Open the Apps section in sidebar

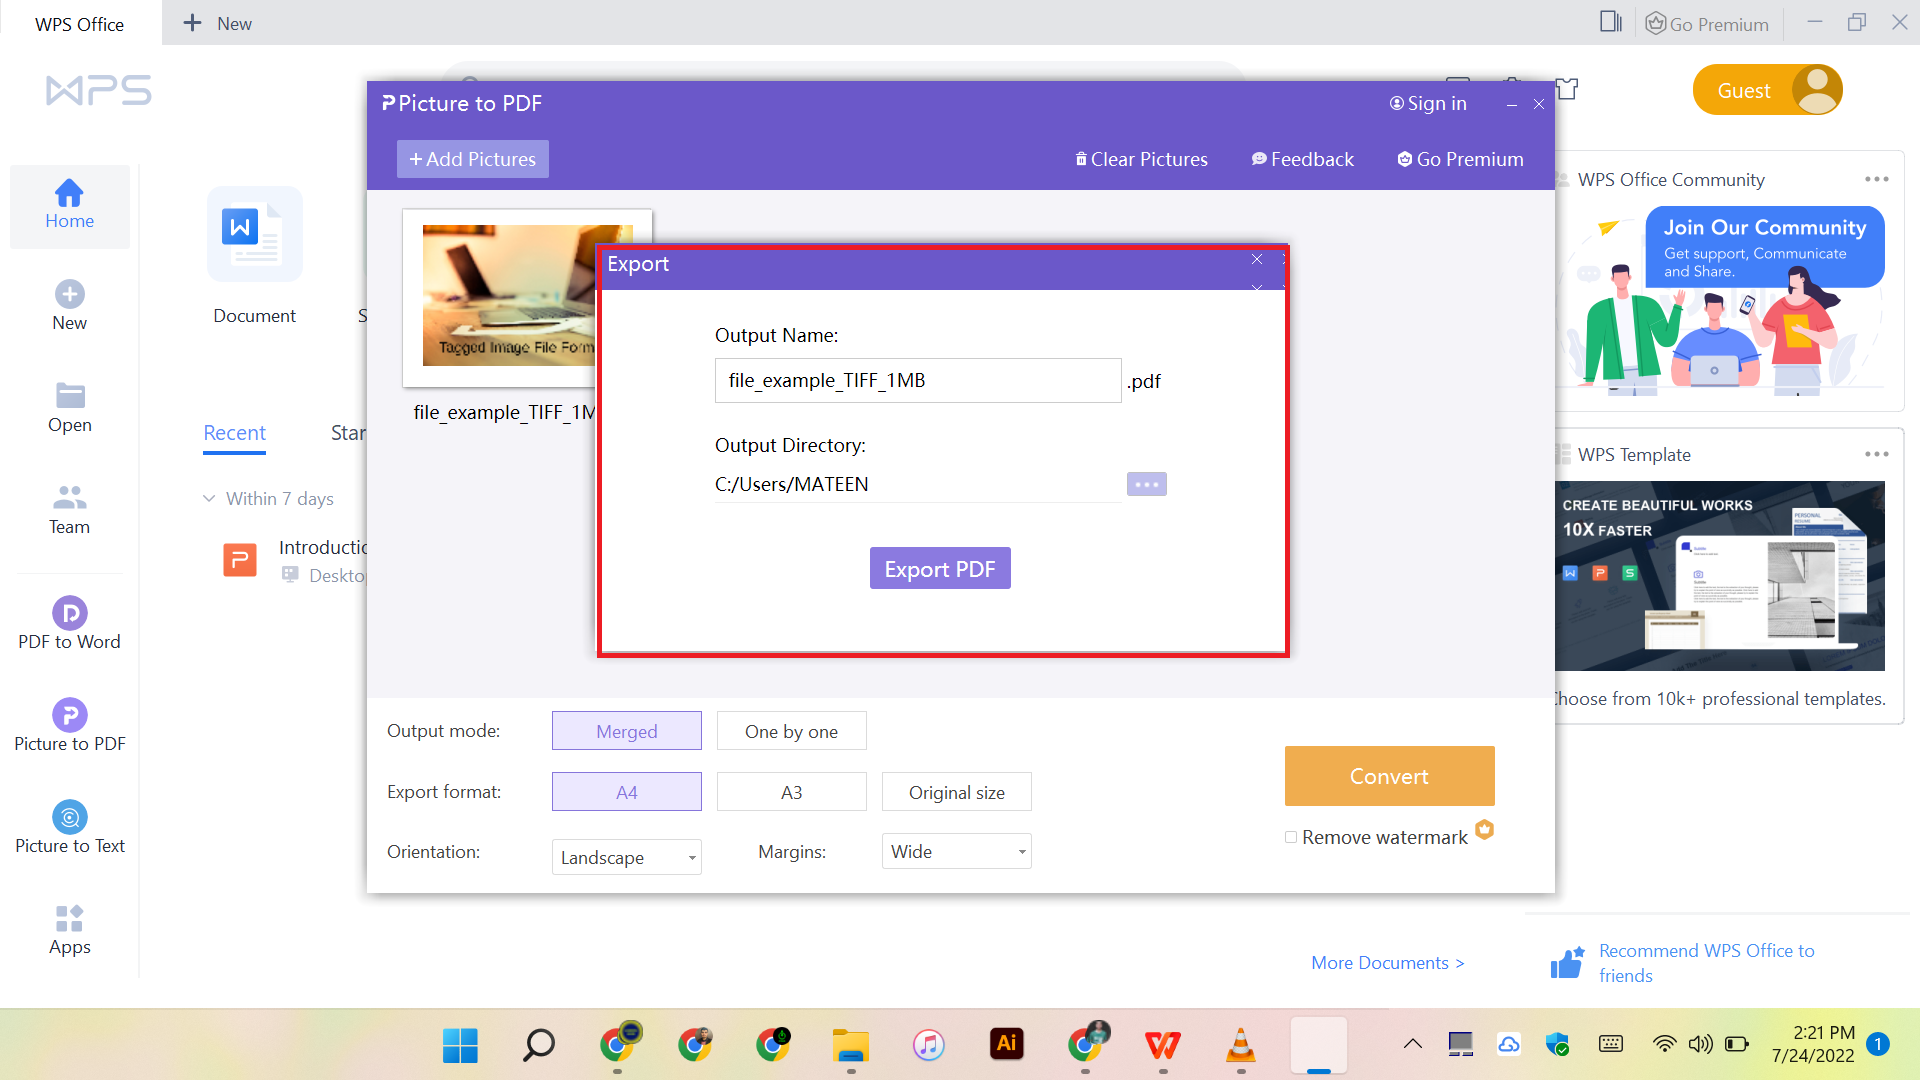click(69, 930)
